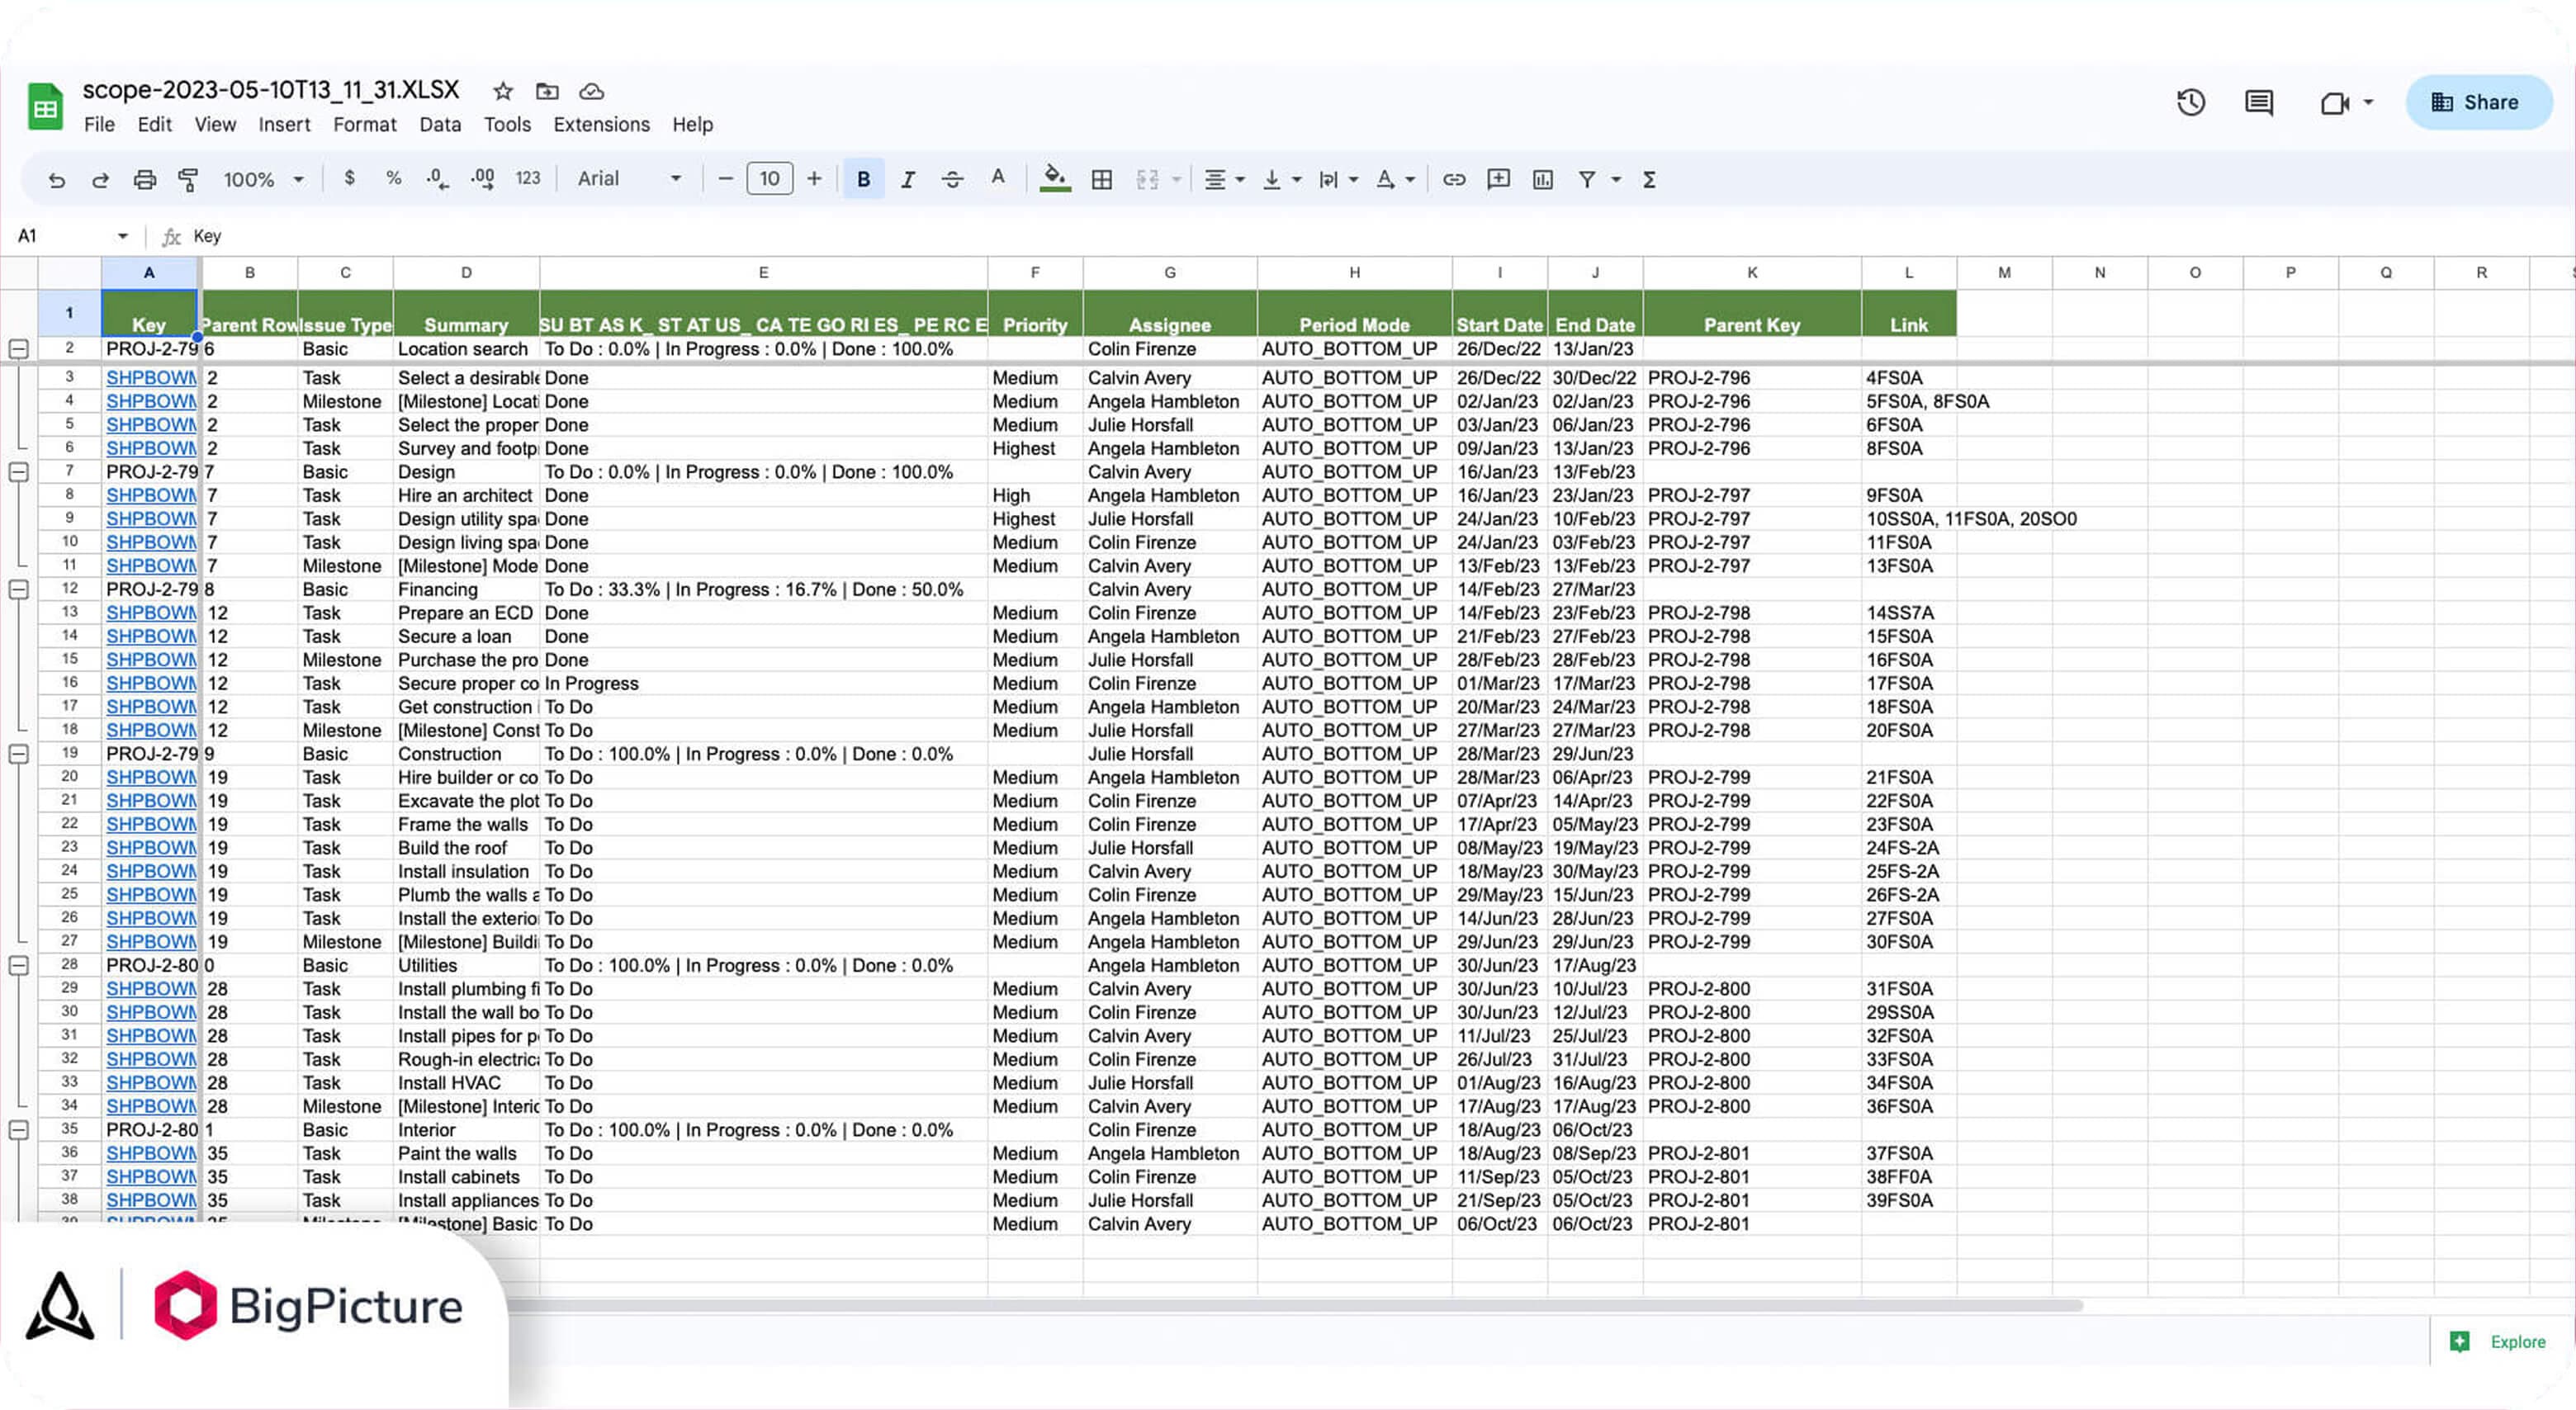Open the Format menu
Viewport: 2576px width, 1410px height.
click(364, 125)
